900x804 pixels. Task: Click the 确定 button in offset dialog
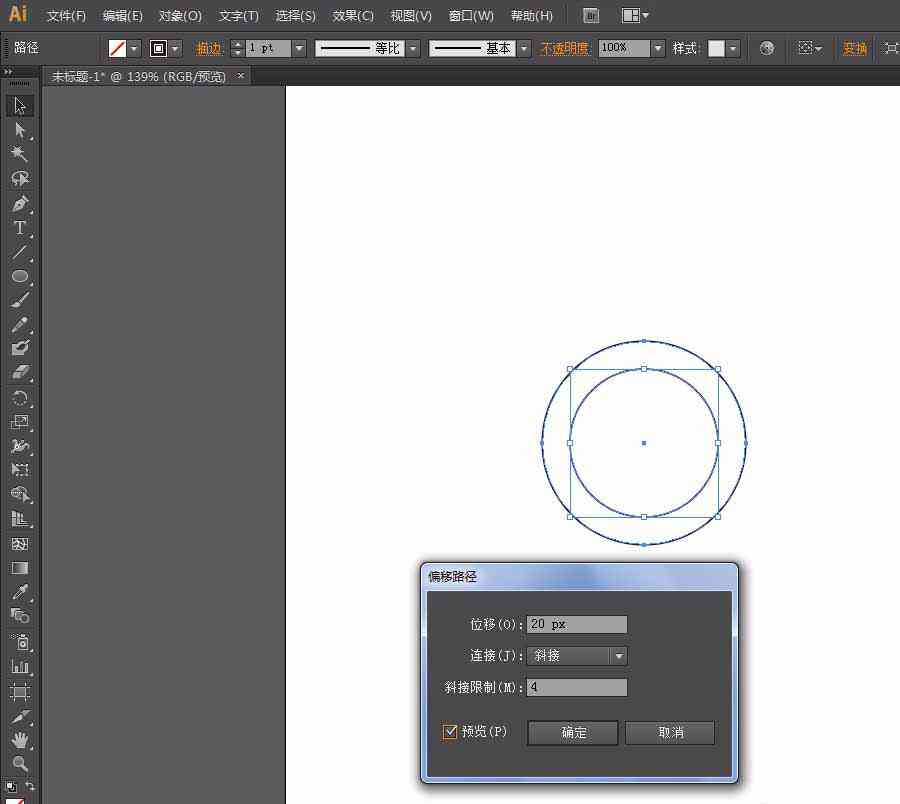(x=573, y=733)
